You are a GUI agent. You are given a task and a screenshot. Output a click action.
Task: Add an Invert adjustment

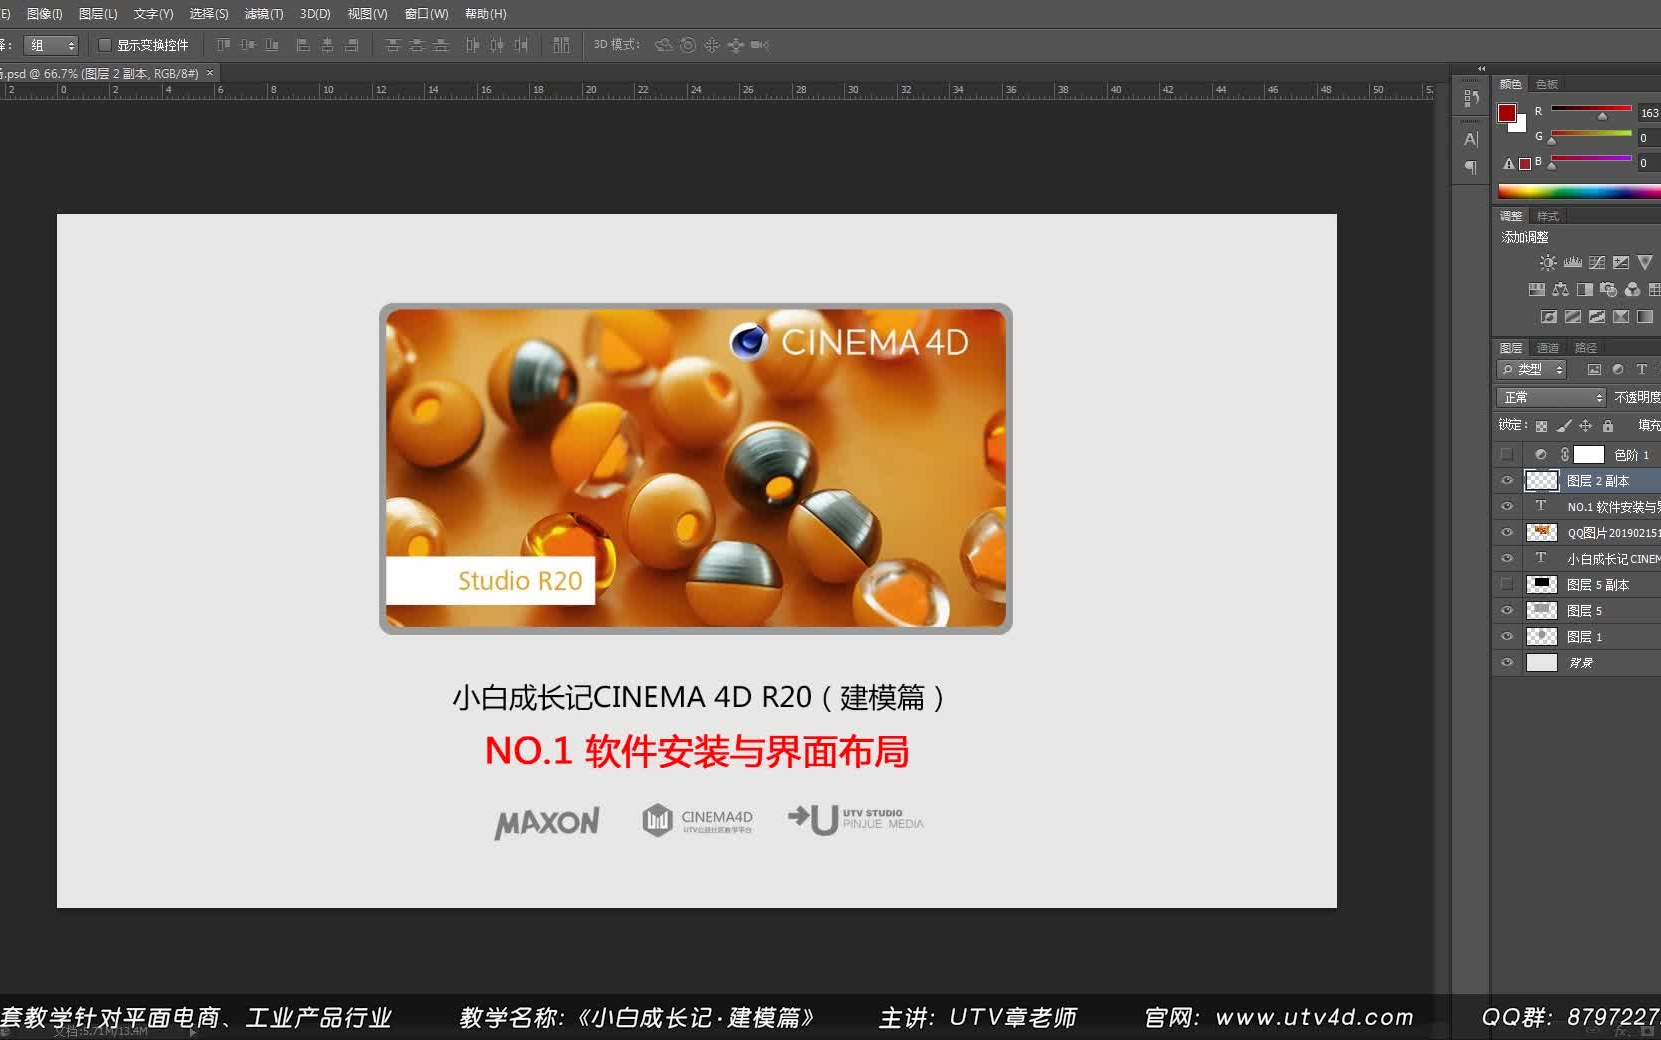pos(1549,317)
